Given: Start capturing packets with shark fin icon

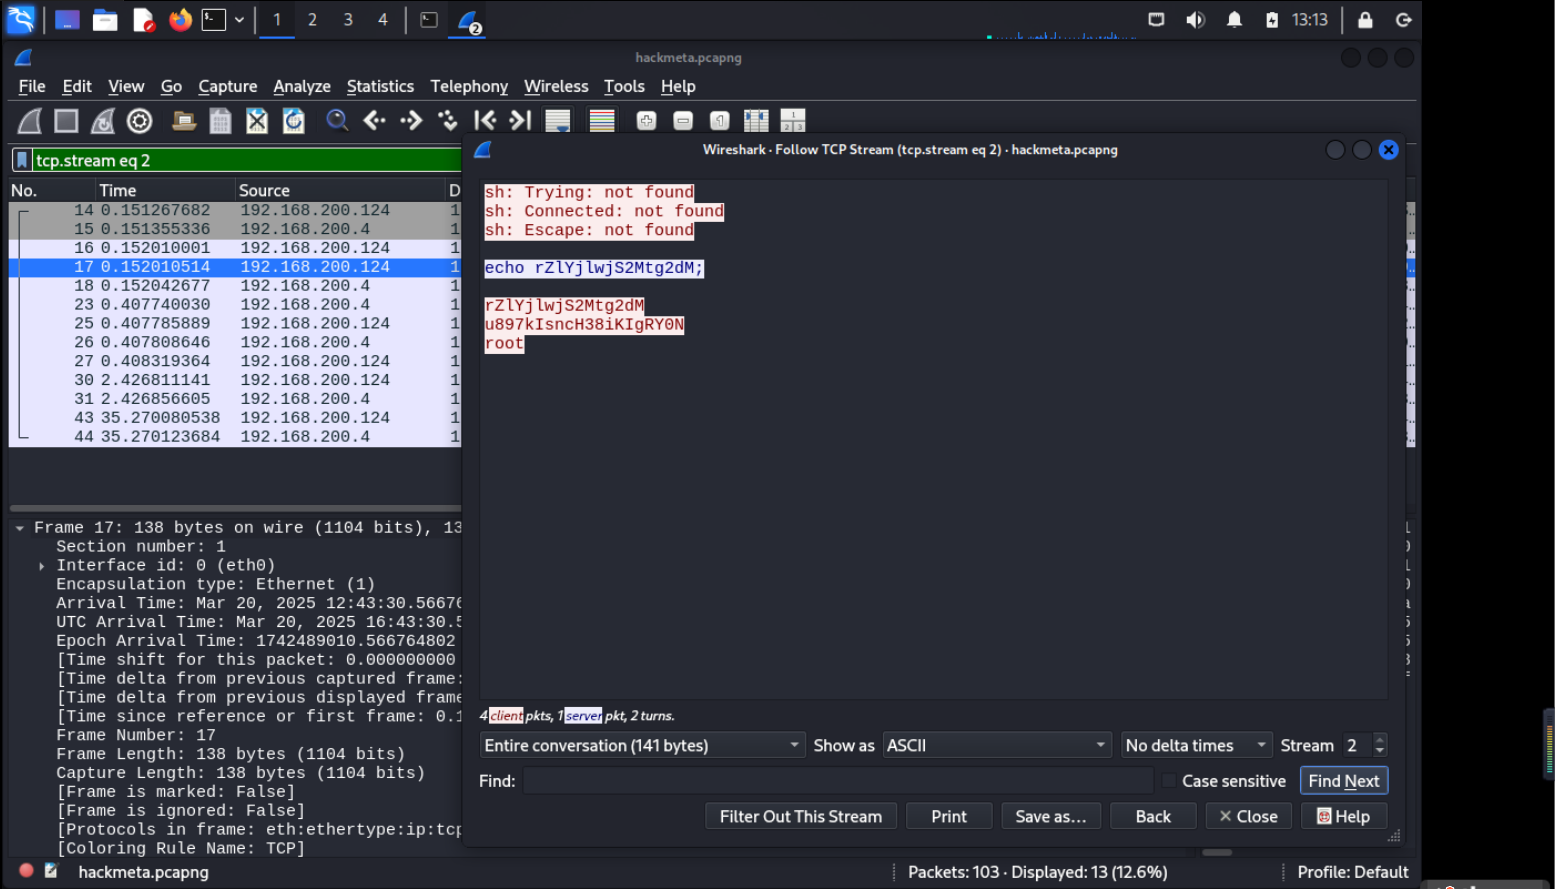Looking at the screenshot, I should tap(30, 121).
